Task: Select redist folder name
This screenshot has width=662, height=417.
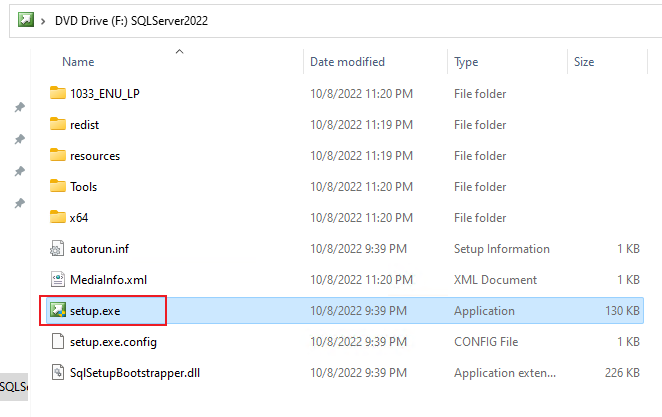Action: point(84,125)
